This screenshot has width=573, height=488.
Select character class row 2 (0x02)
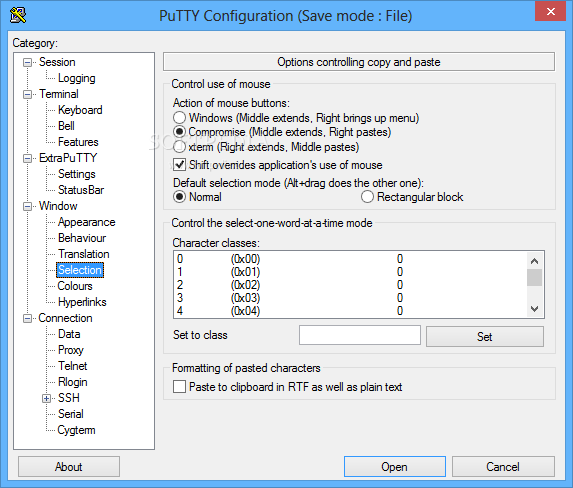pos(350,285)
